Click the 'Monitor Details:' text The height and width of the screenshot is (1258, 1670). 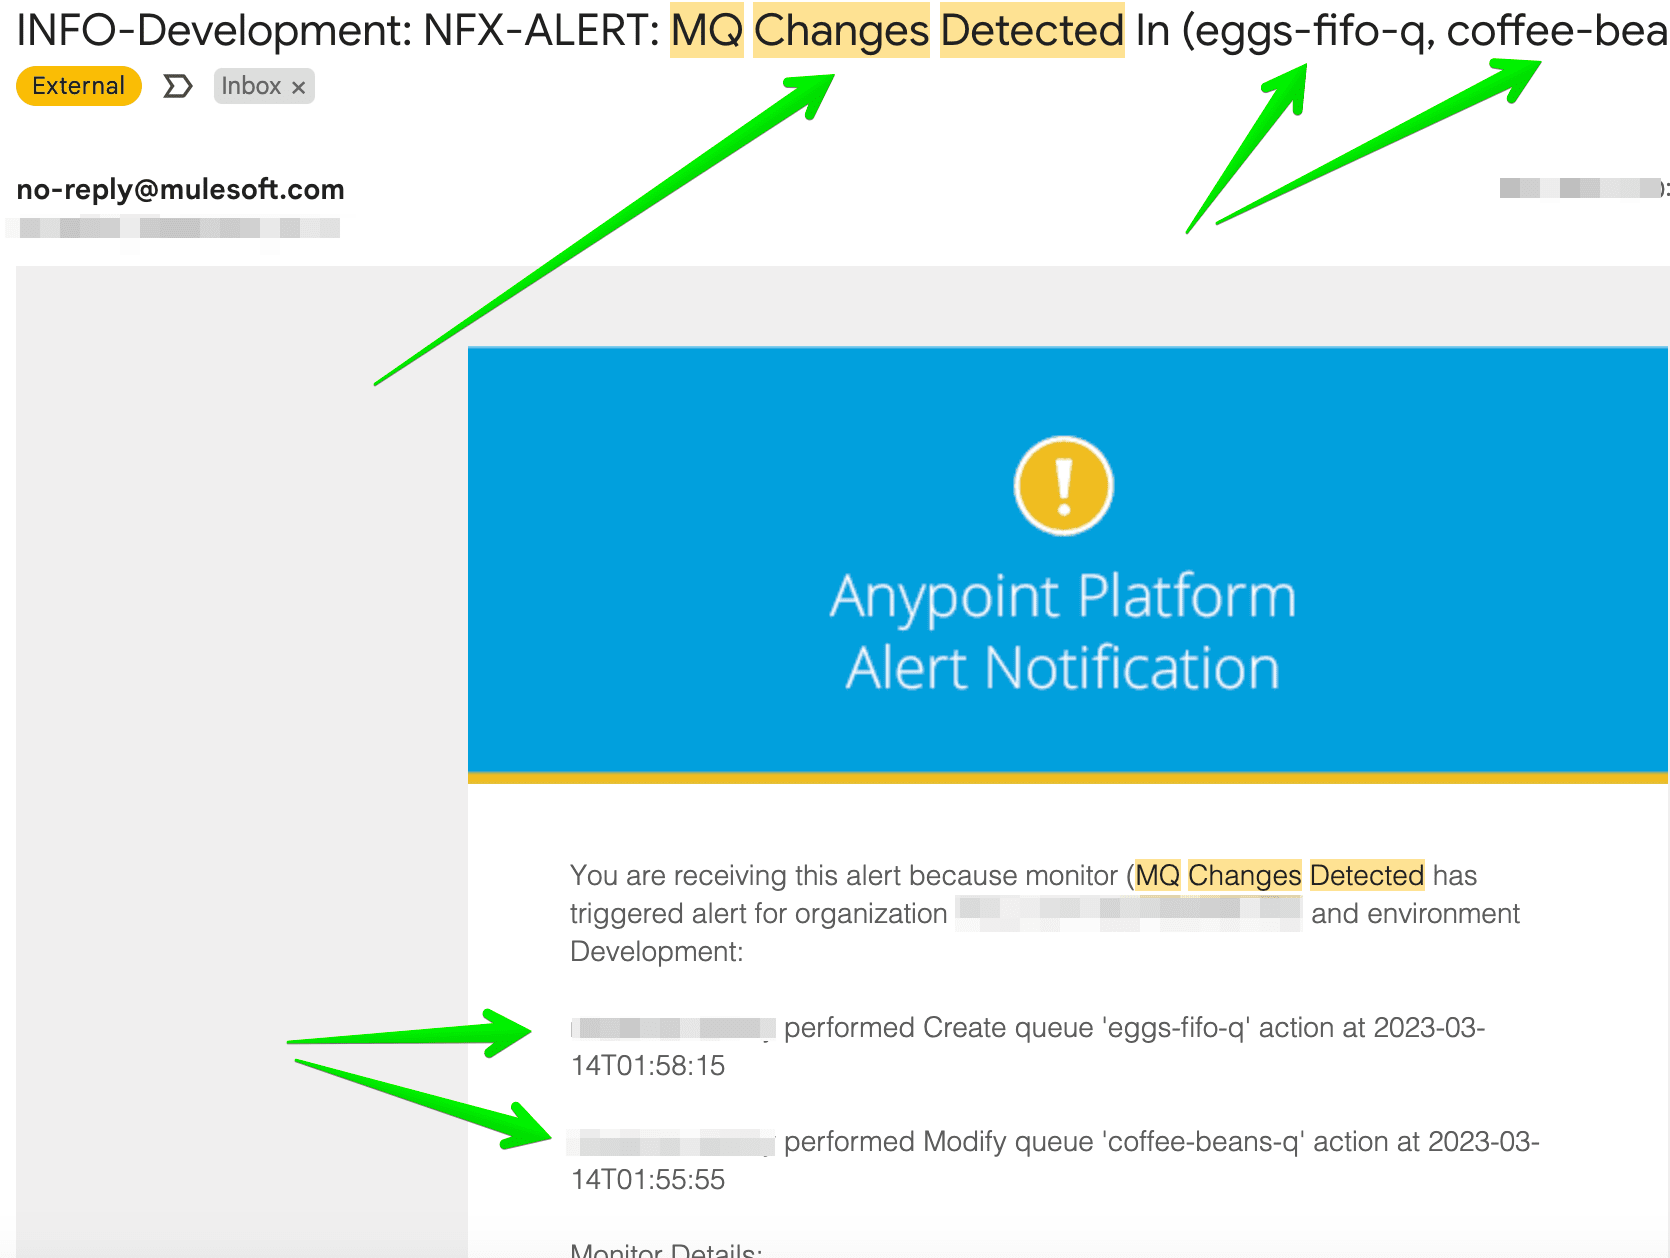pos(666,1249)
